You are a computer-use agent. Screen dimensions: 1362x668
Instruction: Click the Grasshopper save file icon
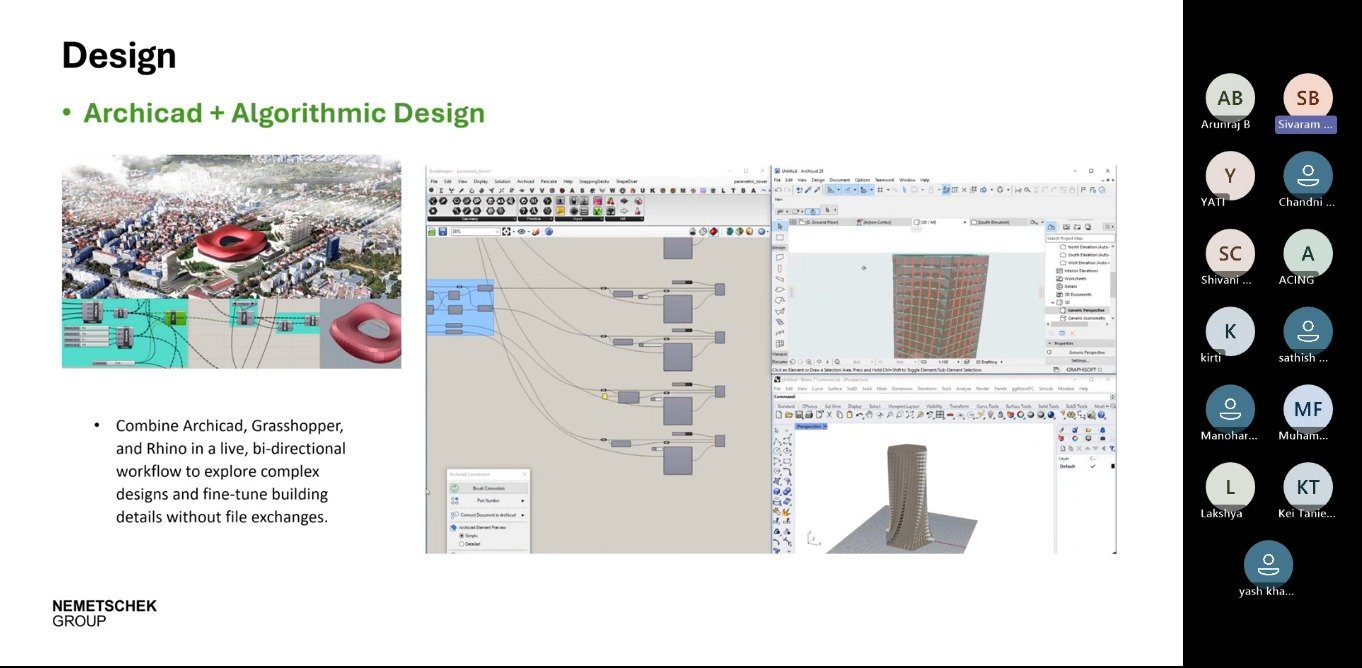point(442,232)
